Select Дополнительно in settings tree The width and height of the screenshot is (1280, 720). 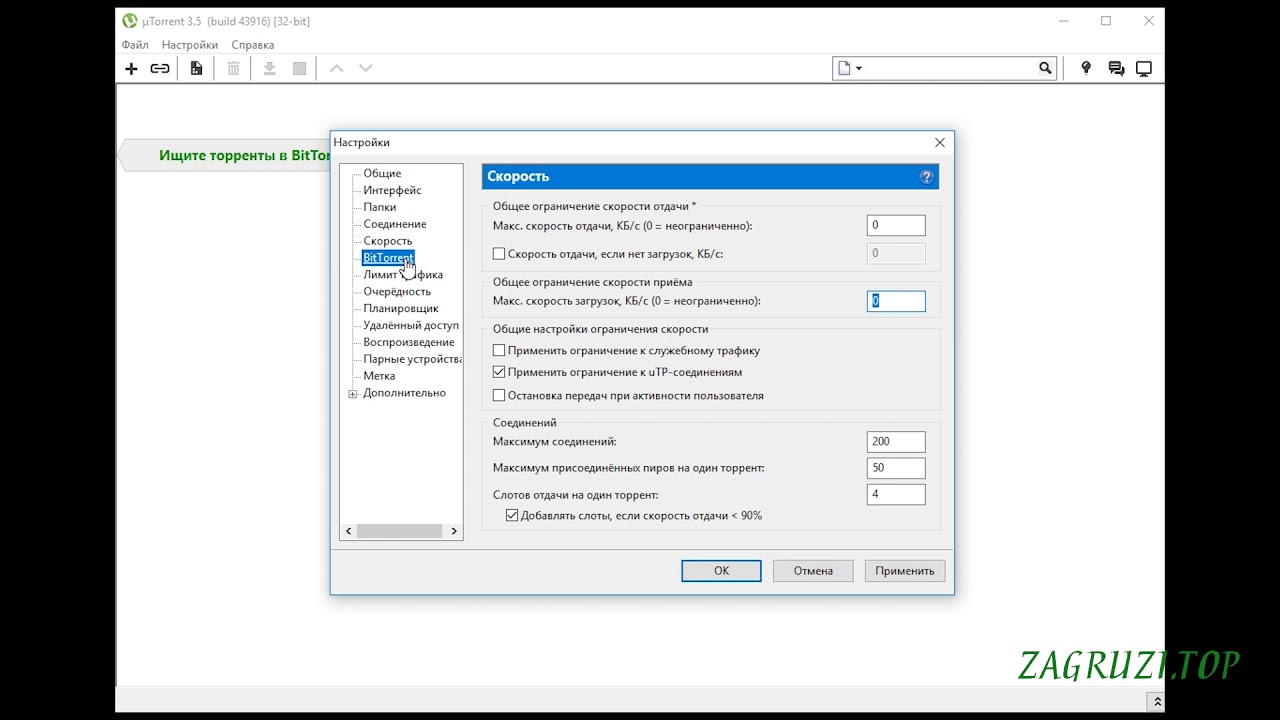pos(404,393)
